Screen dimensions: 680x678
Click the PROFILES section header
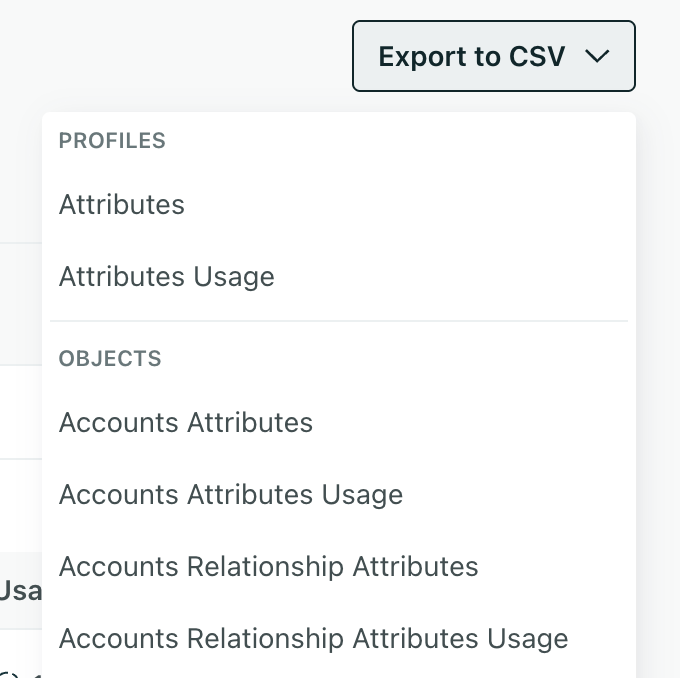pos(112,141)
